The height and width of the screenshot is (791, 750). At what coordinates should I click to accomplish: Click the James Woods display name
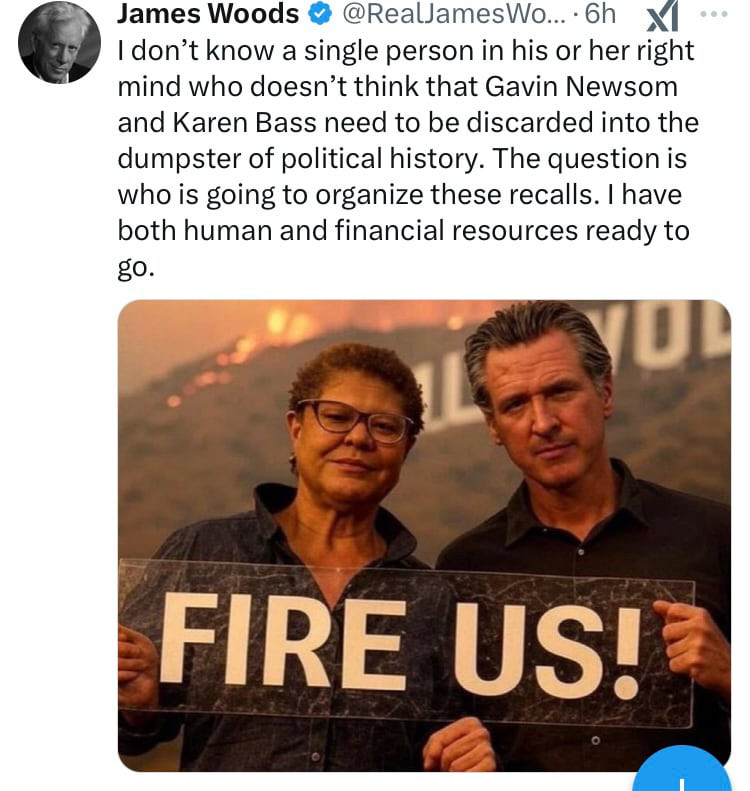tap(208, 15)
